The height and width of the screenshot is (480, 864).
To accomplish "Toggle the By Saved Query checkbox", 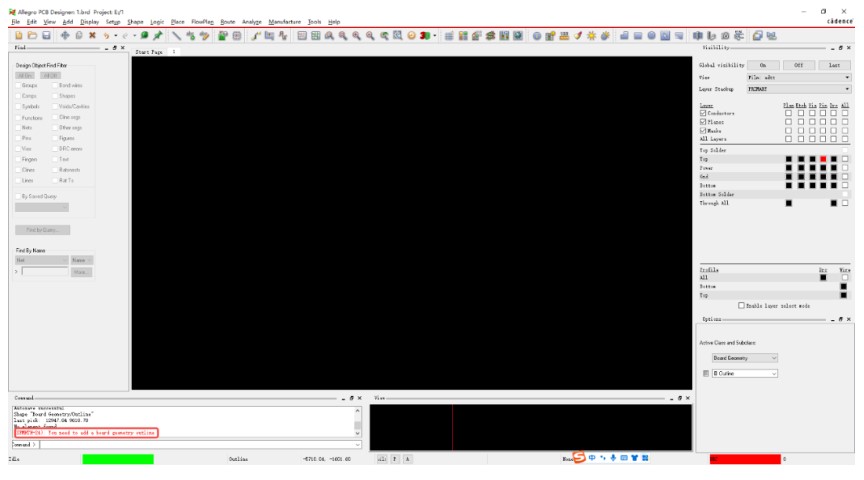I will (x=18, y=196).
